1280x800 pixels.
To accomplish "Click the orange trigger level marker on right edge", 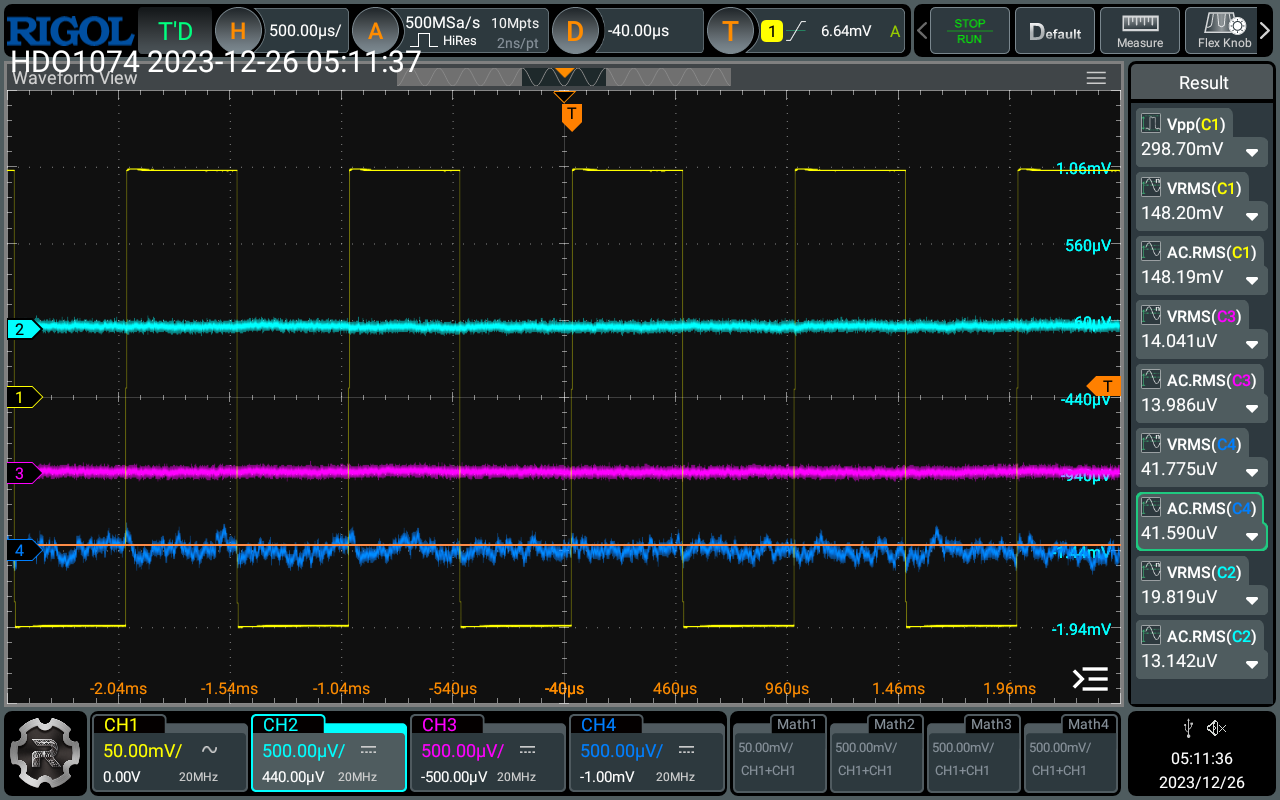I will tap(1105, 386).
